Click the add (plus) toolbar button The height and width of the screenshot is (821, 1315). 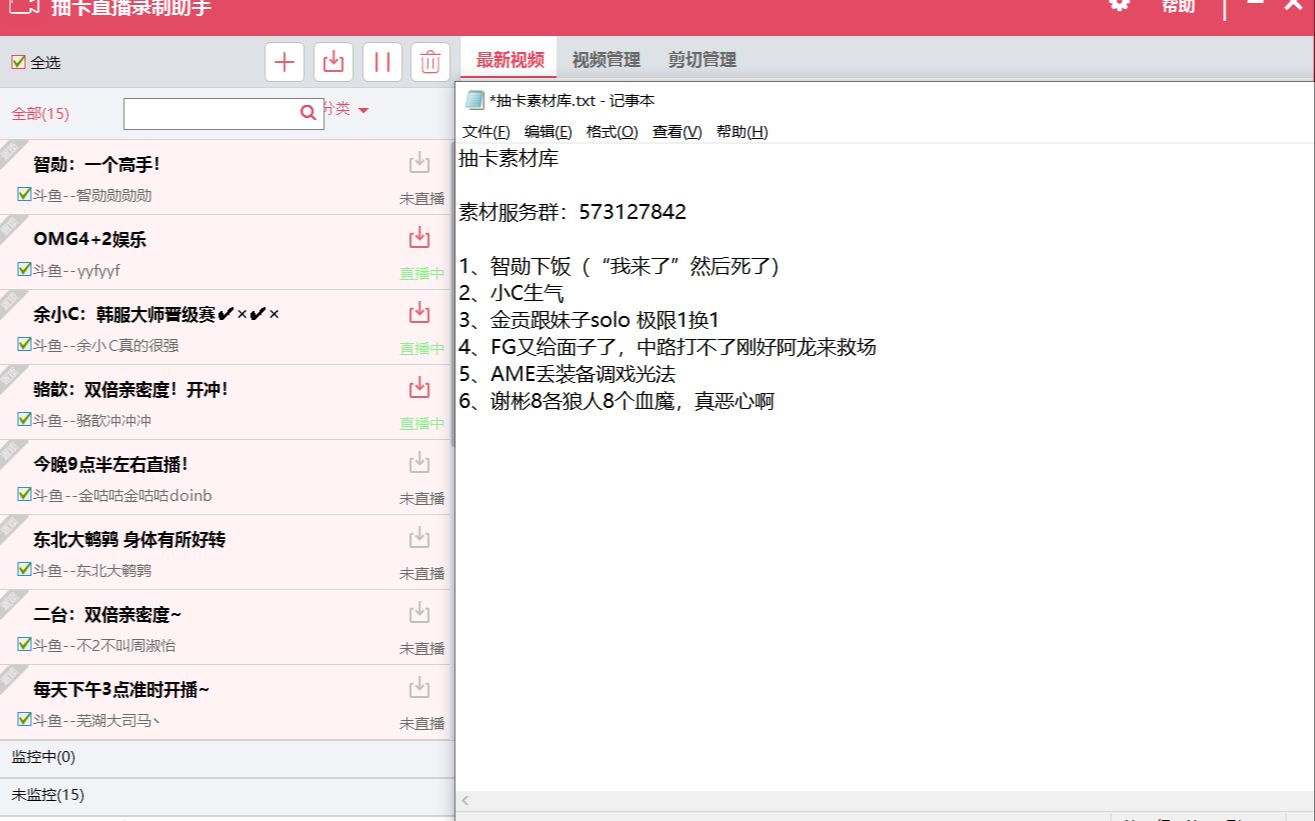285,62
